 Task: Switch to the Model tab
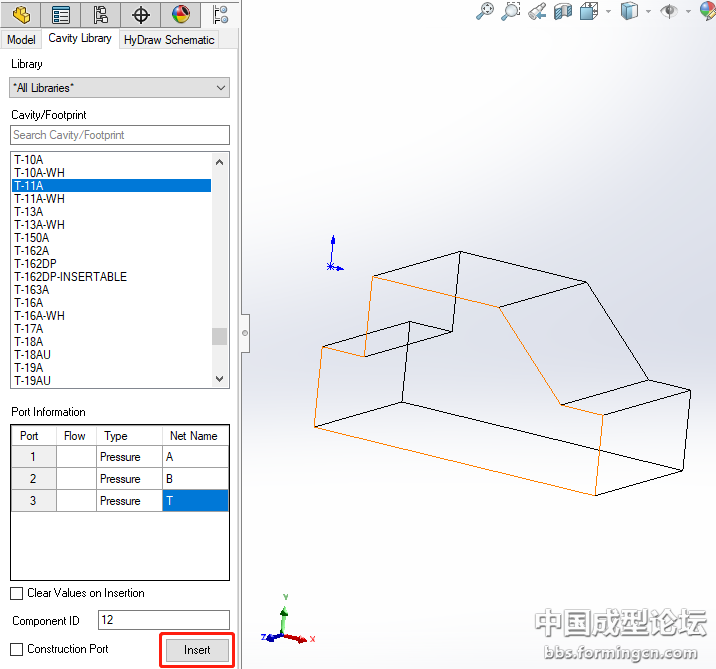21,40
